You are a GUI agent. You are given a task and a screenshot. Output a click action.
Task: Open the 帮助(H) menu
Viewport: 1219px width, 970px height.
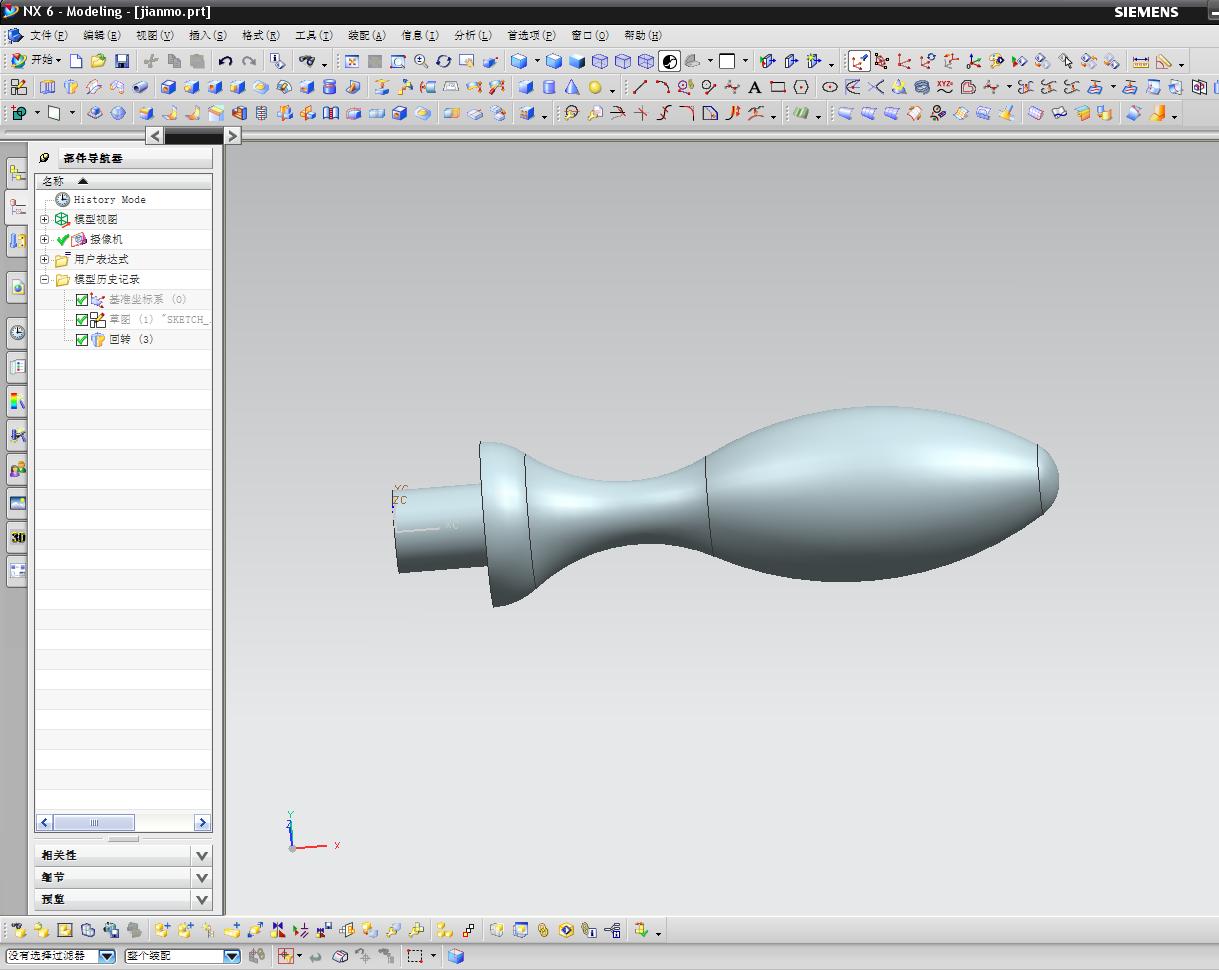[x=642, y=35]
